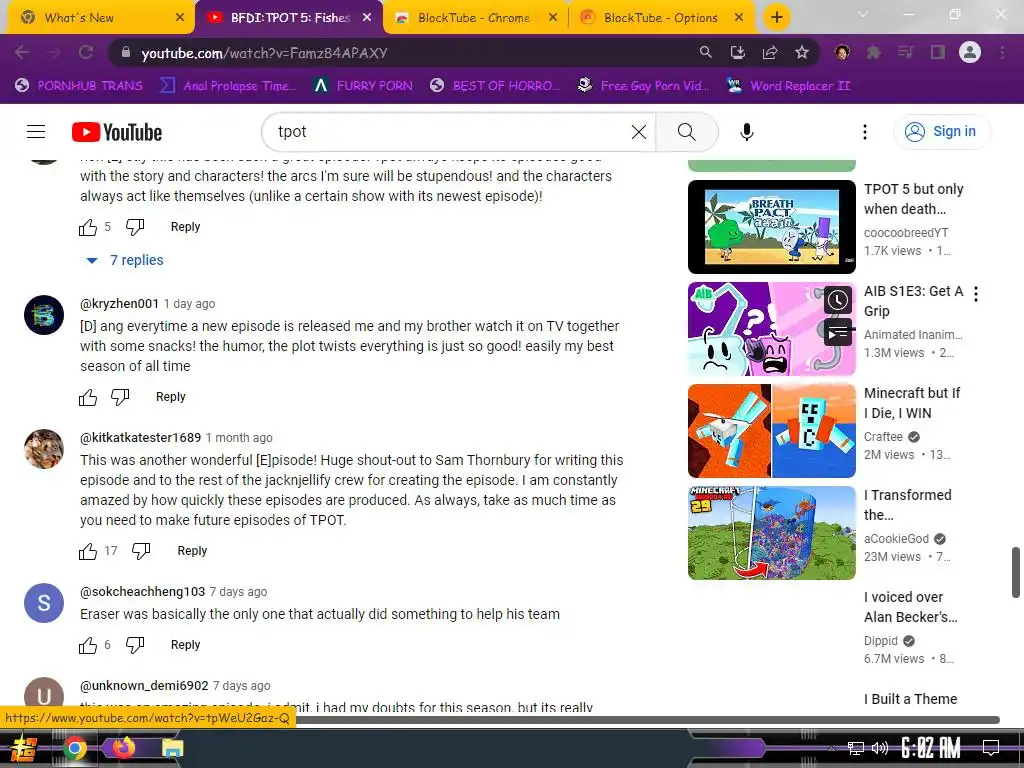Close the BlockTube - Options tab
Viewport: 1024px width, 768px height.
739,18
